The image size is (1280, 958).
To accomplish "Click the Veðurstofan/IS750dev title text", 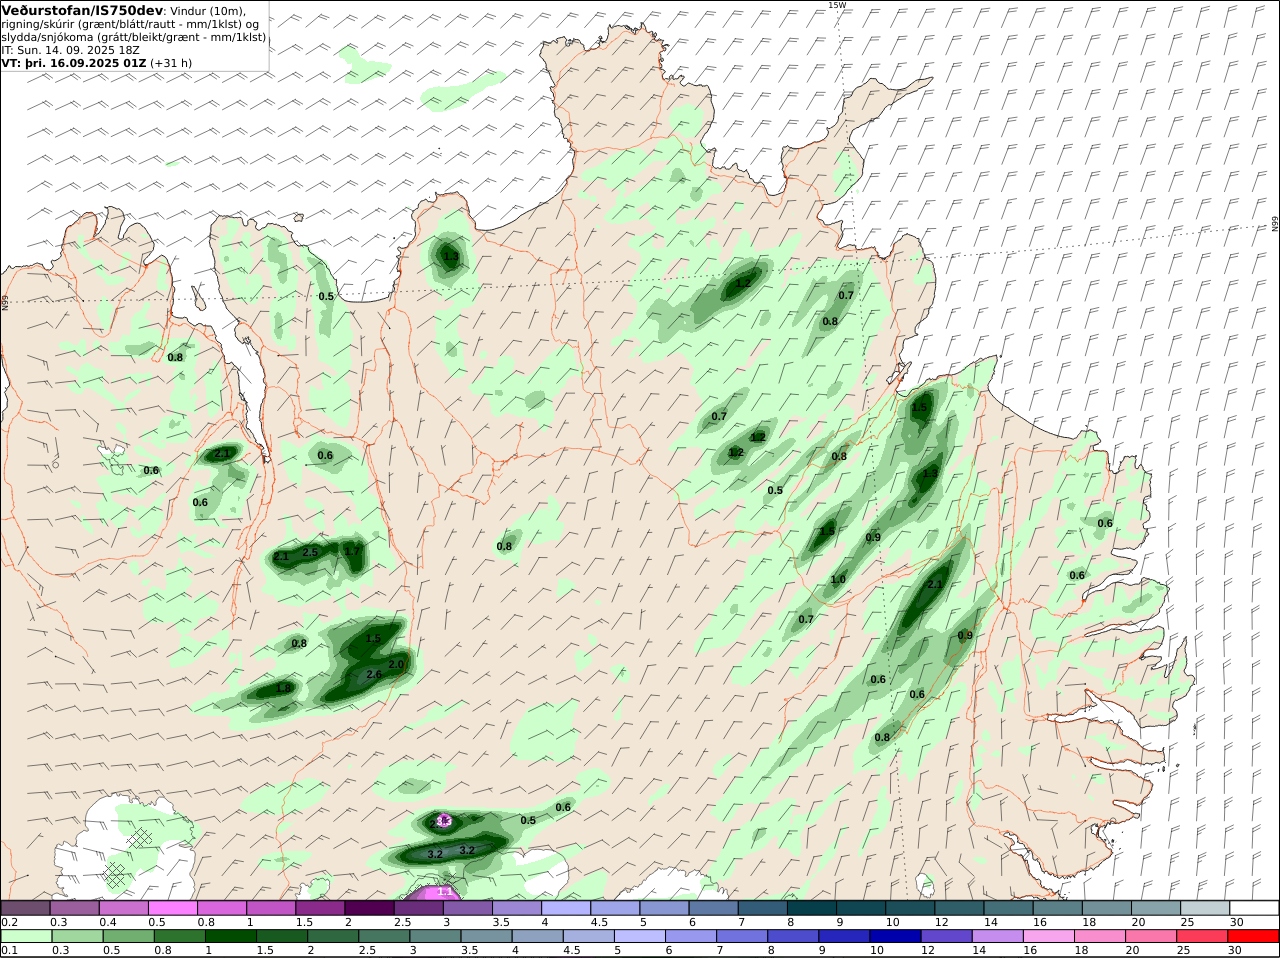I will pos(82,10).
